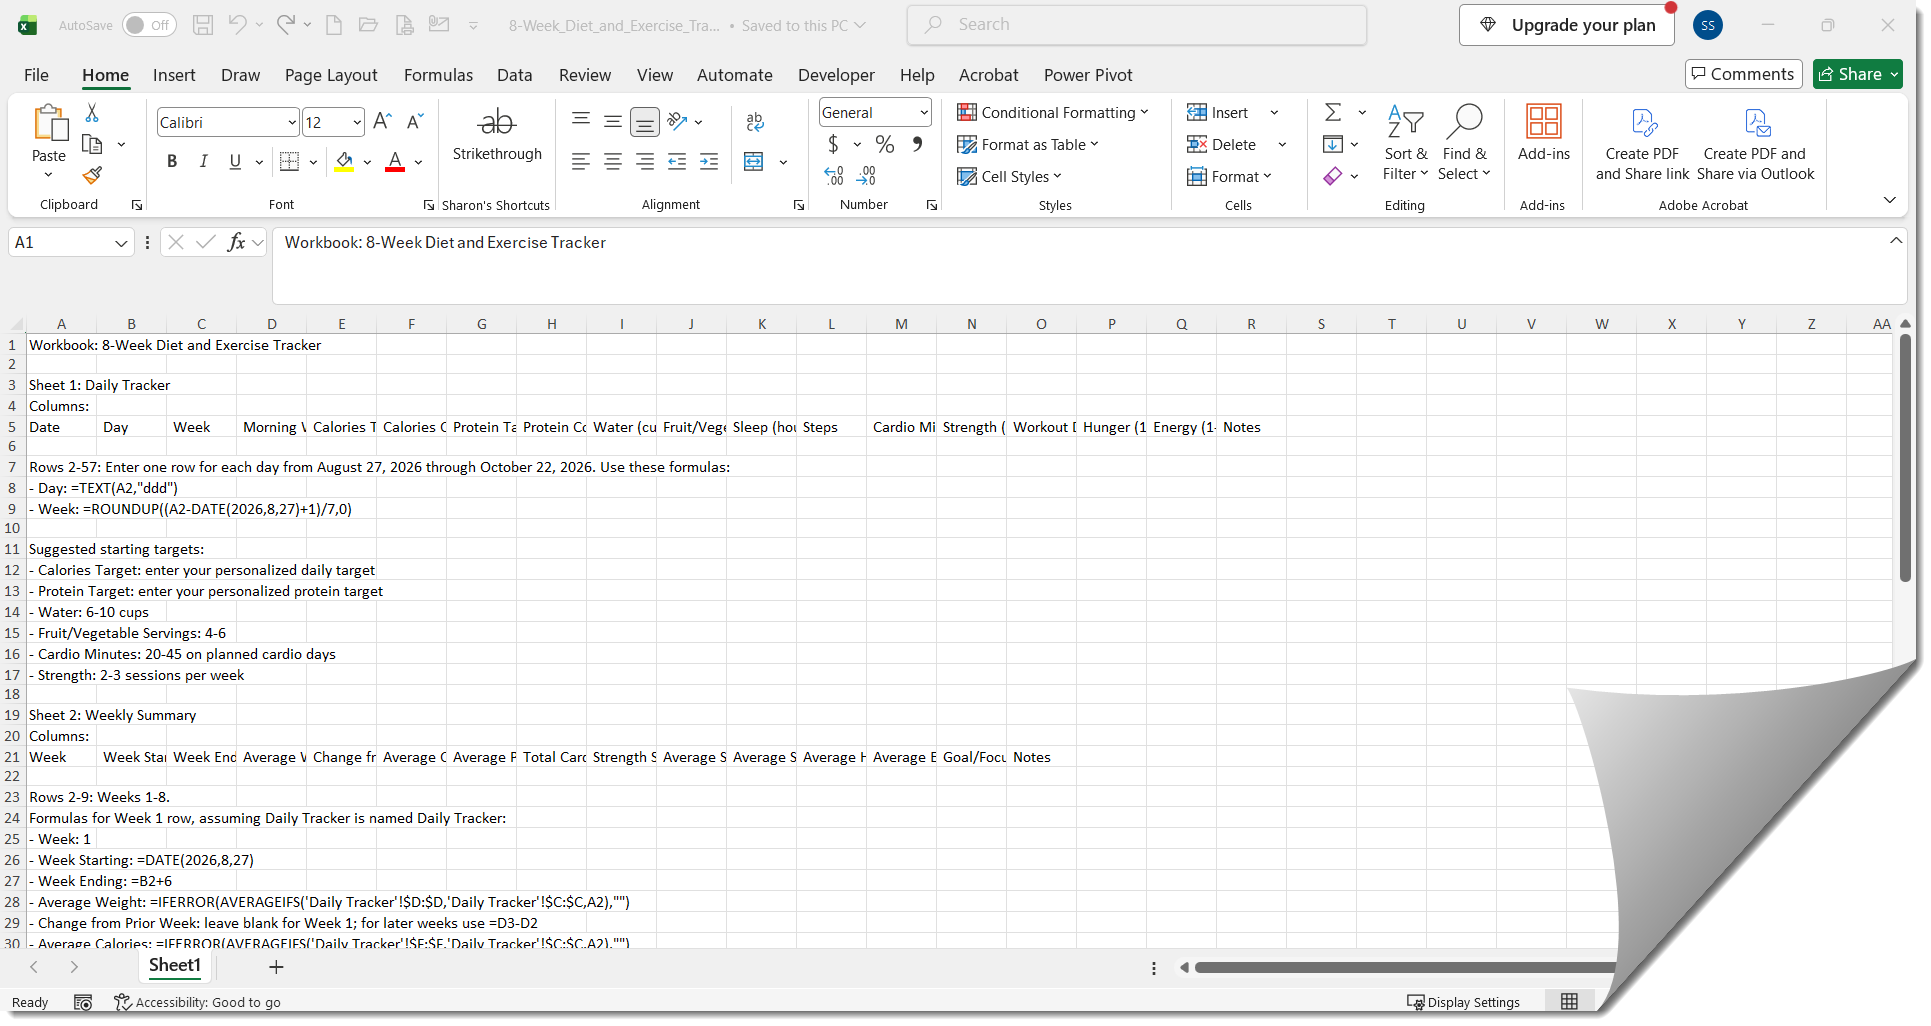Click the Strikethrough shortcut icon
The width and height of the screenshot is (1931, 1026).
(496, 123)
